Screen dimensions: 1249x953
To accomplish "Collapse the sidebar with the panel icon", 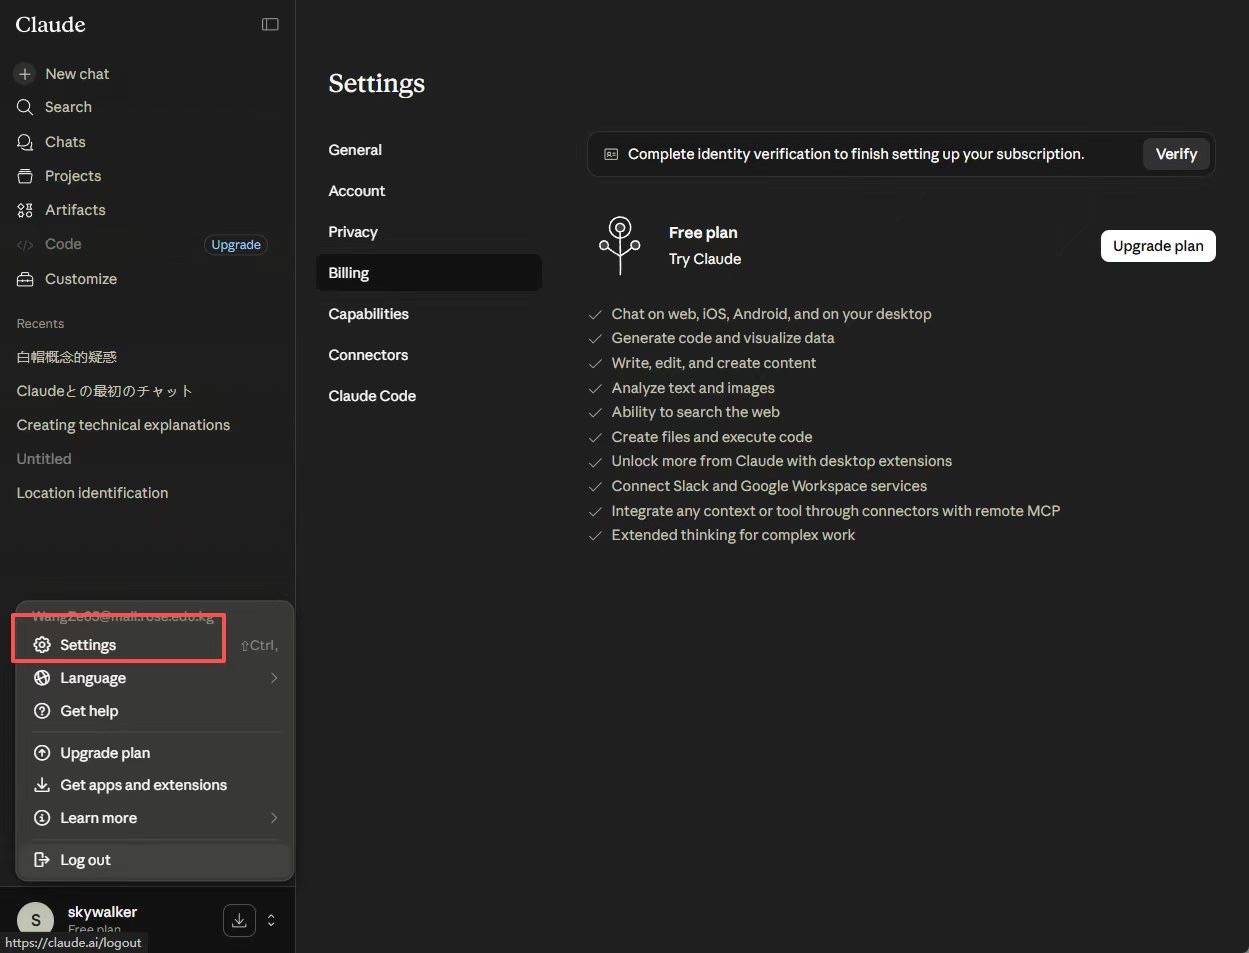I will 270,24.
